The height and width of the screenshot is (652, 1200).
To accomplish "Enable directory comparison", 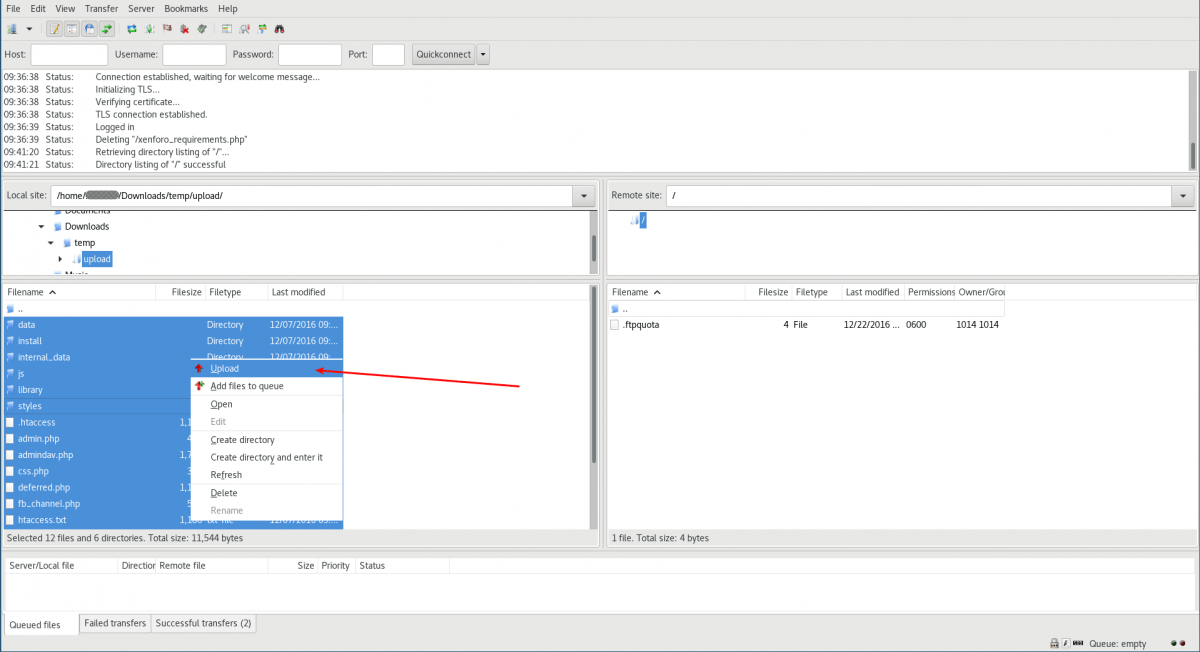I will 227,28.
